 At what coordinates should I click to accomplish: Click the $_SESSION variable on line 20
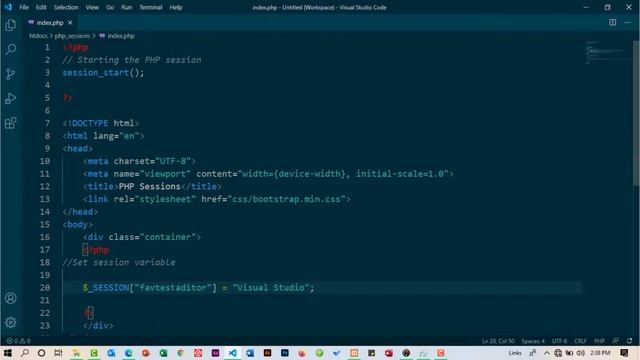coord(106,287)
